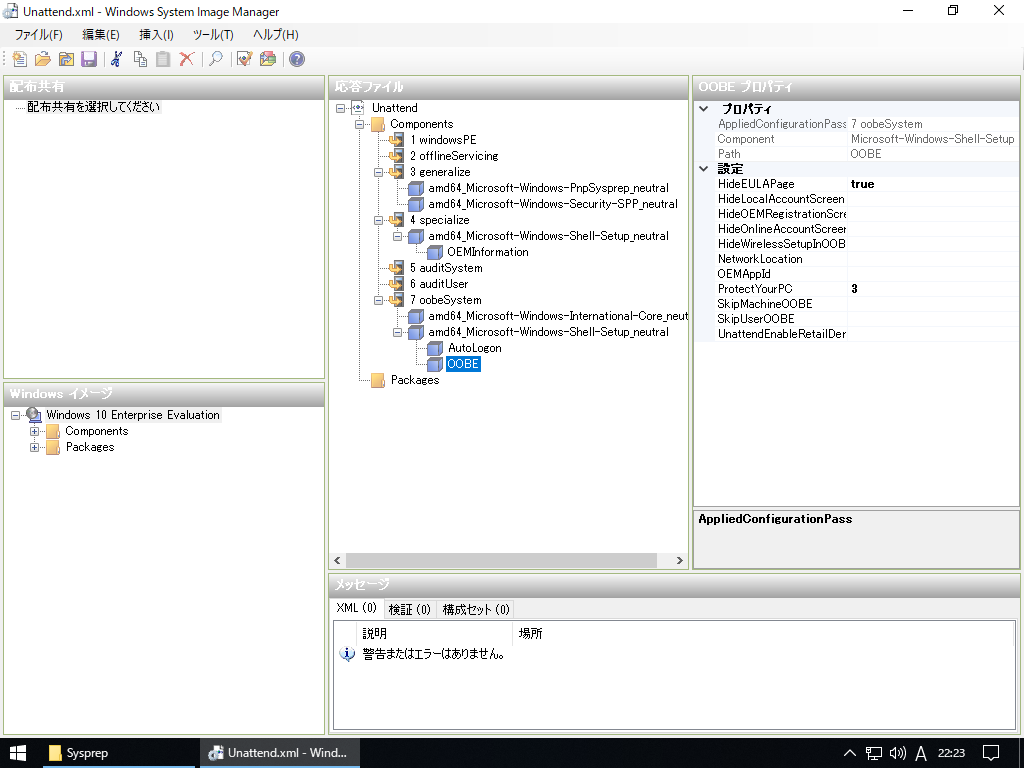Collapse the 3 generalize pass
This screenshot has width=1024, height=768.
pyautogui.click(x=378, y=172)
